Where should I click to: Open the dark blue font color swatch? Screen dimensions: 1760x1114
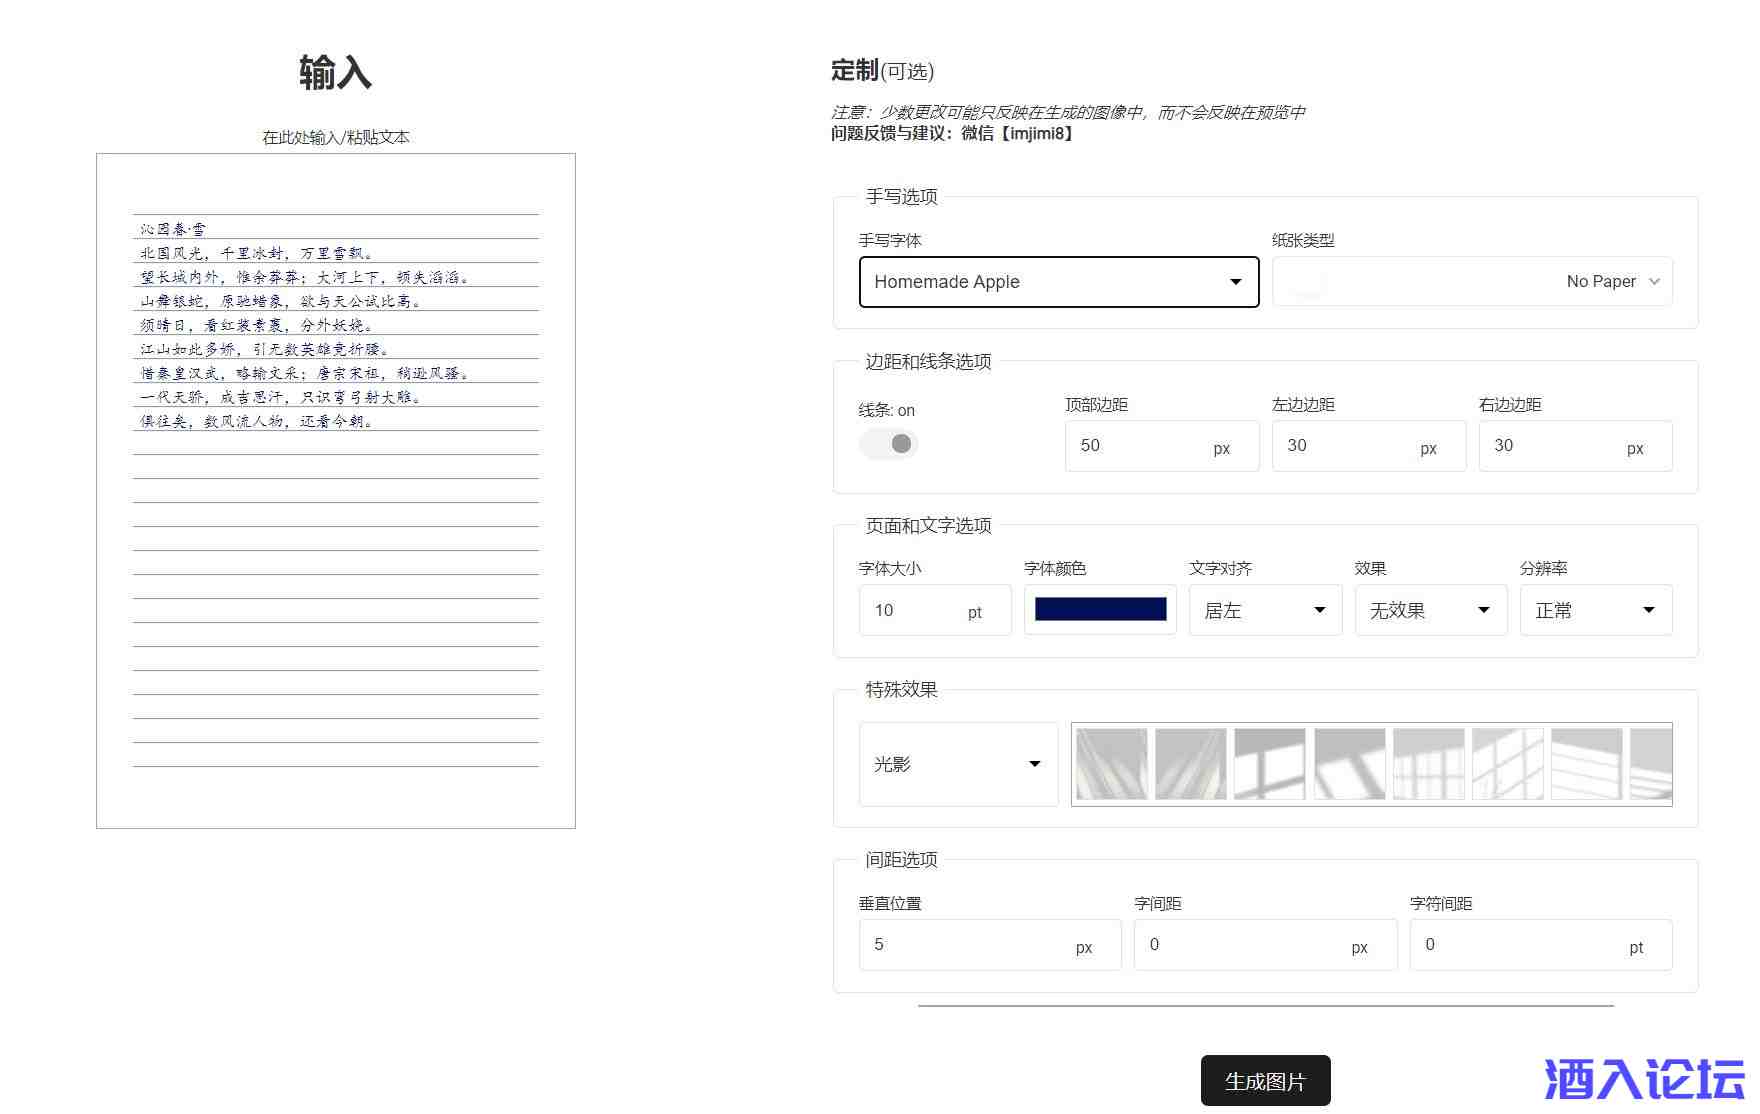coord(1100,610)
